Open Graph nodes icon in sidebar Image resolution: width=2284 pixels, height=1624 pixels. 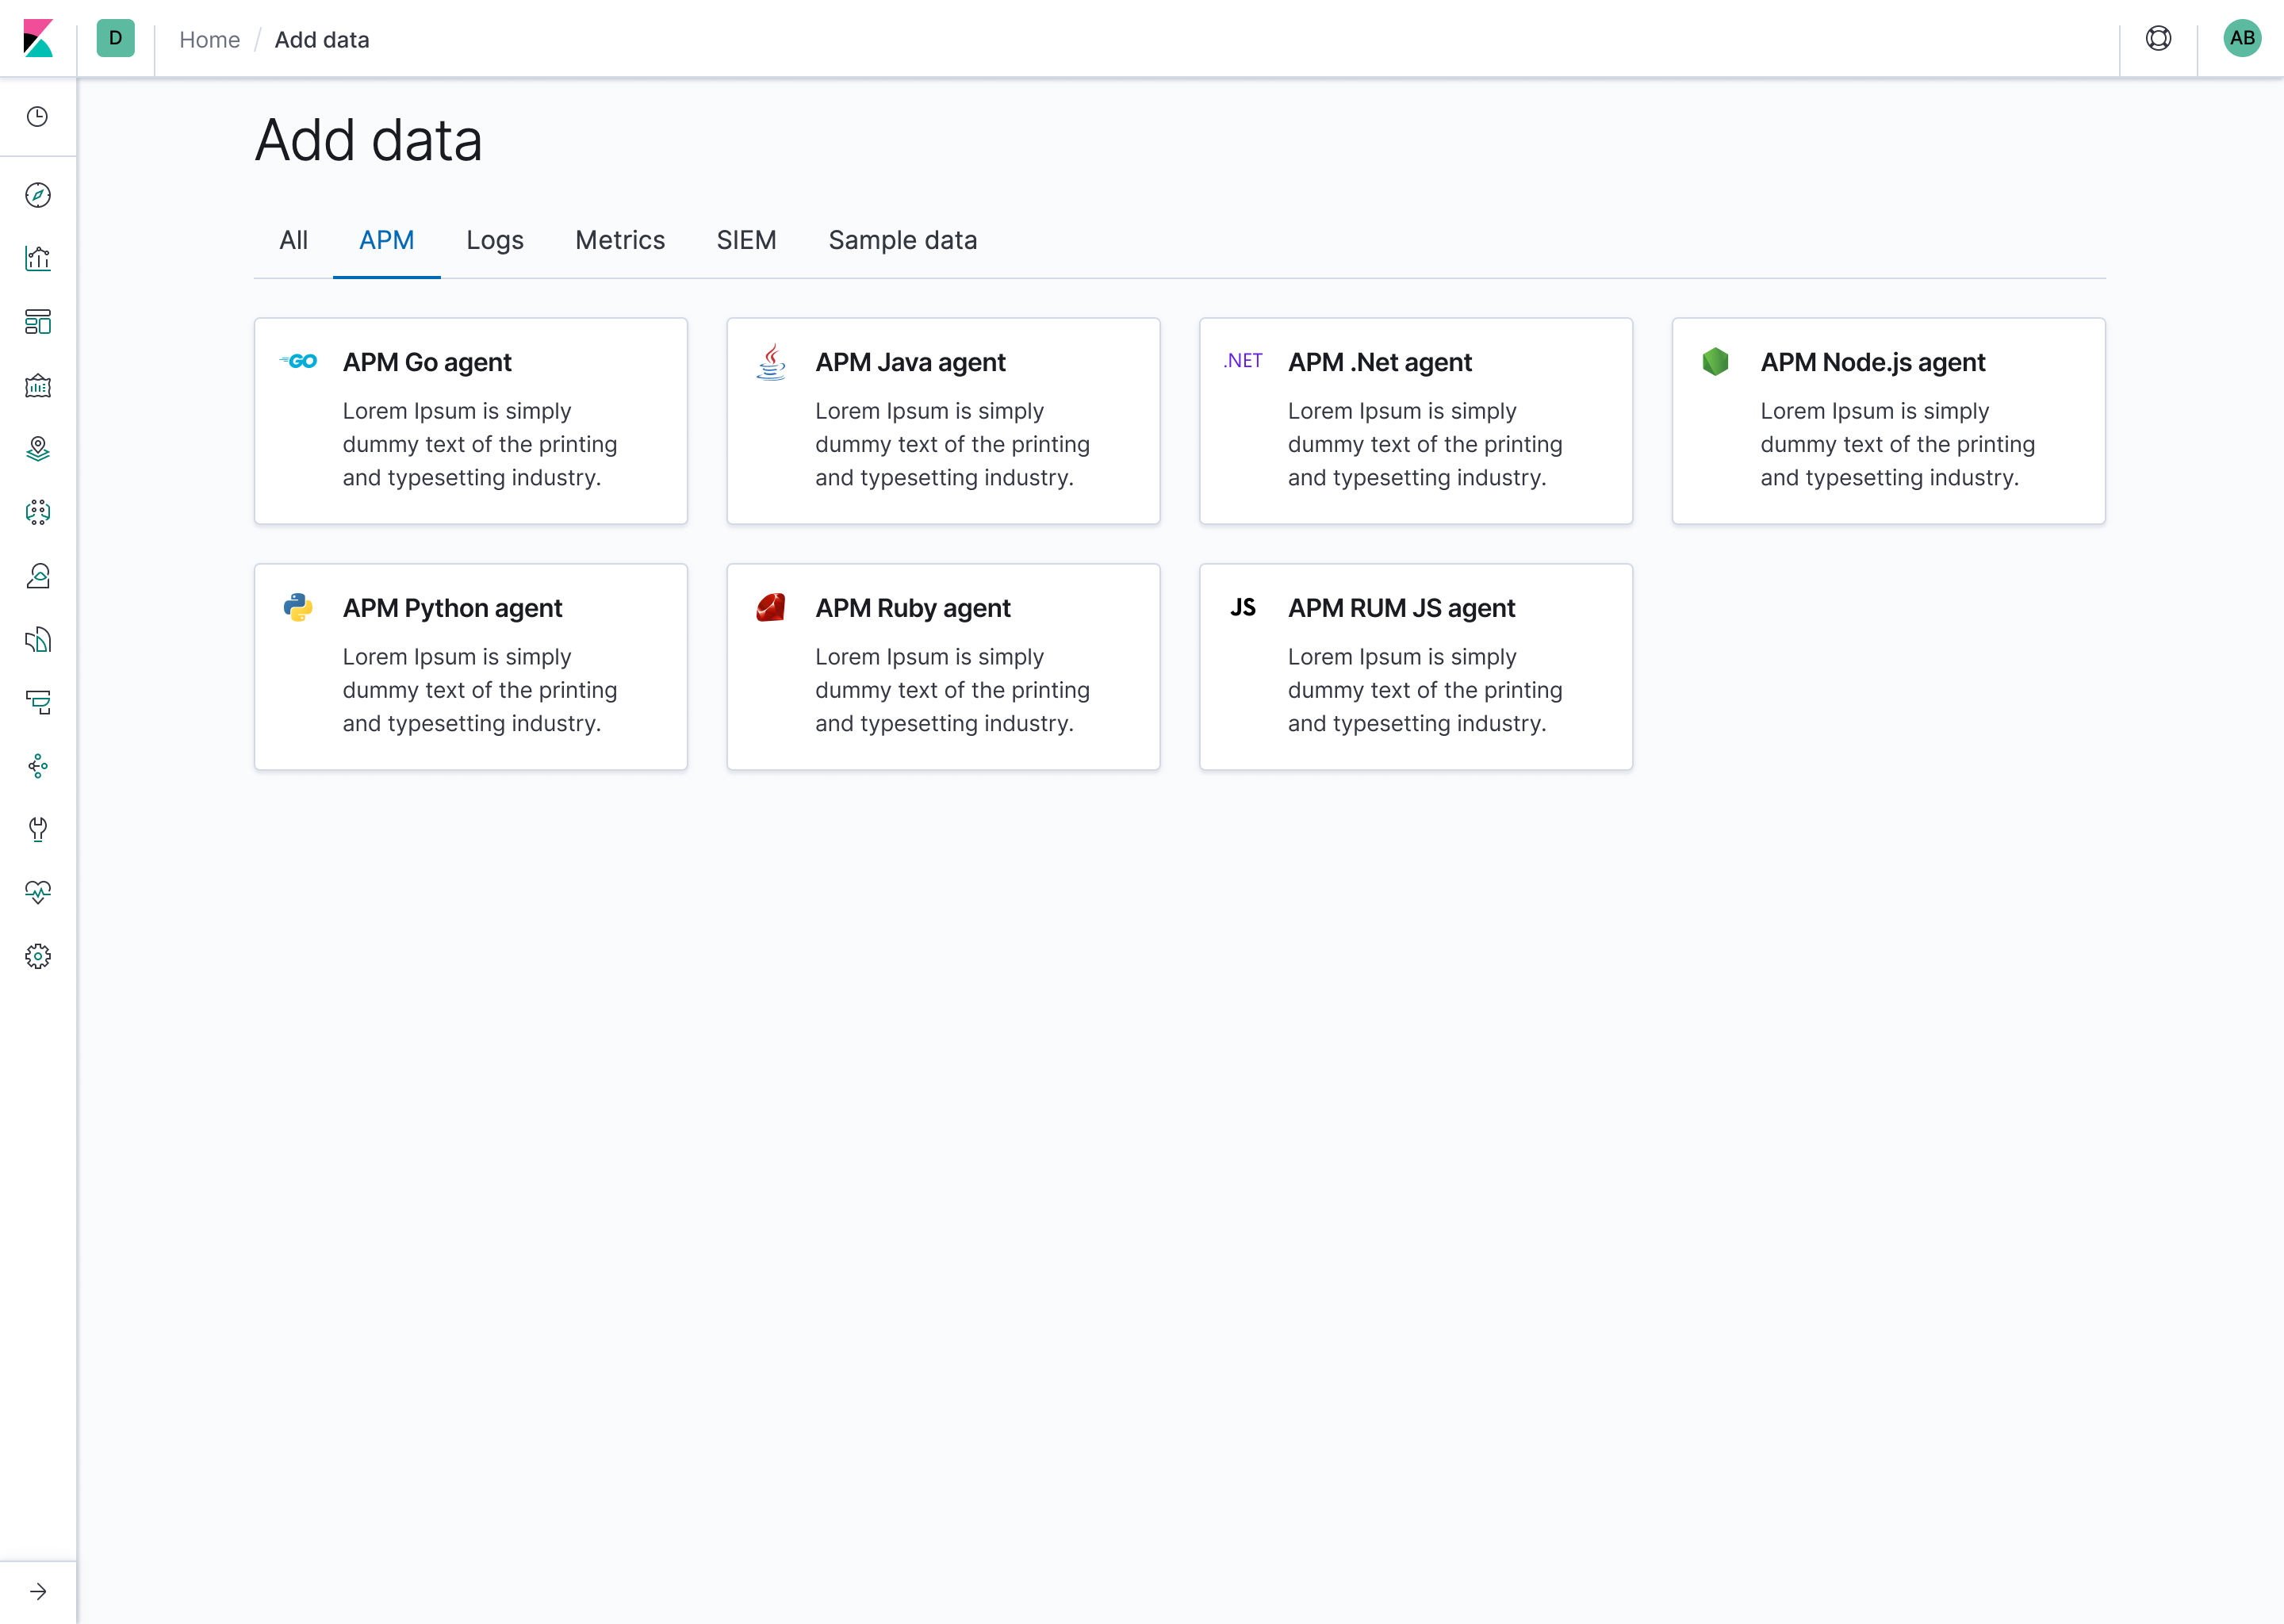click(38, 767)
